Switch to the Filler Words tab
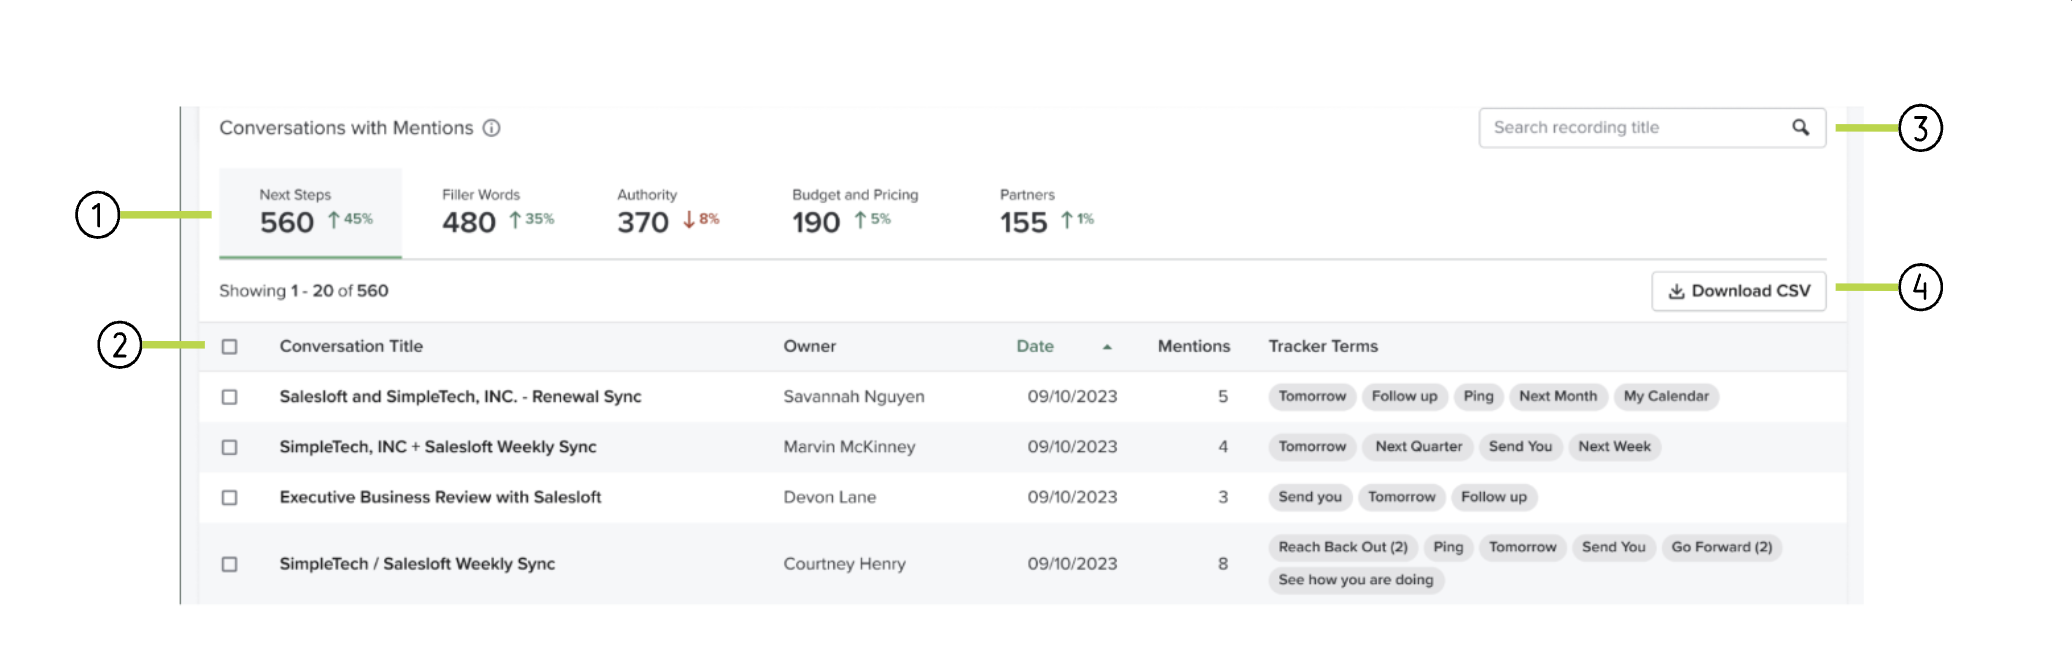The width and height of the screenshot is (2072, 672). 498,213
